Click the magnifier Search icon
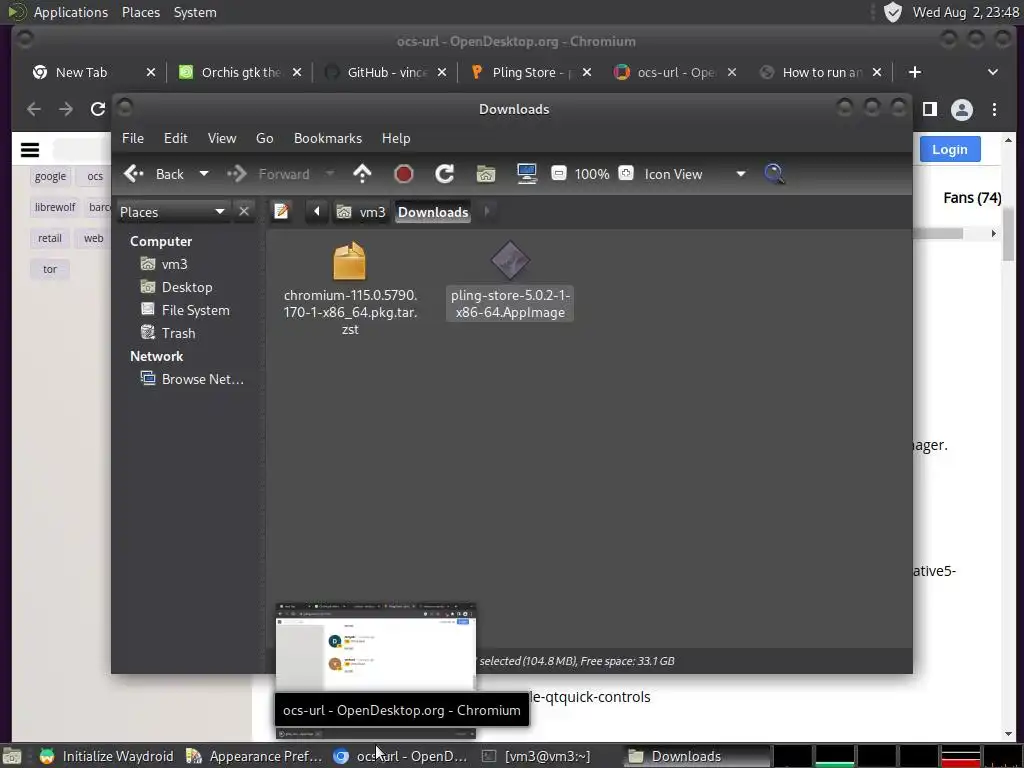Image resolution: width=1024 pixels, height=768 pixels. pyautogui.click(x=775, y=174)
